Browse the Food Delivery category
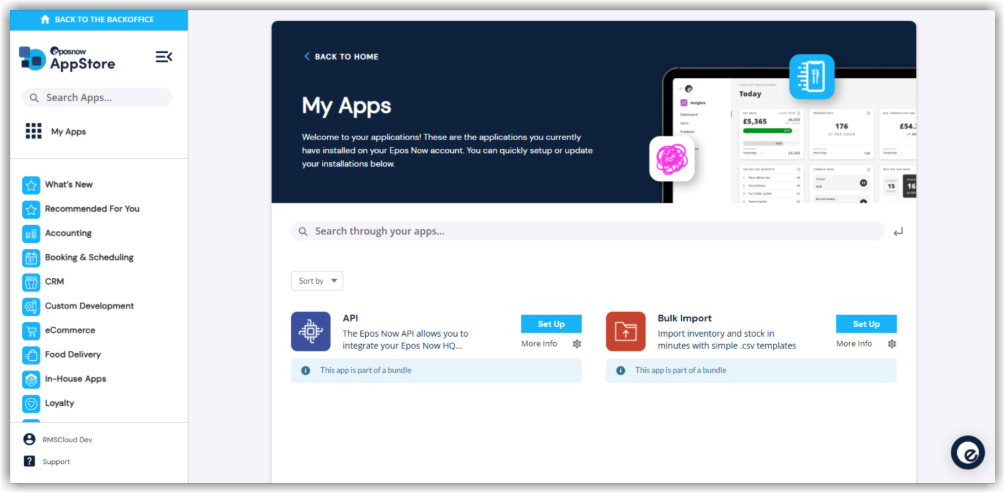1005x494 pixels. pyautogui.click(x=72, y=355)
